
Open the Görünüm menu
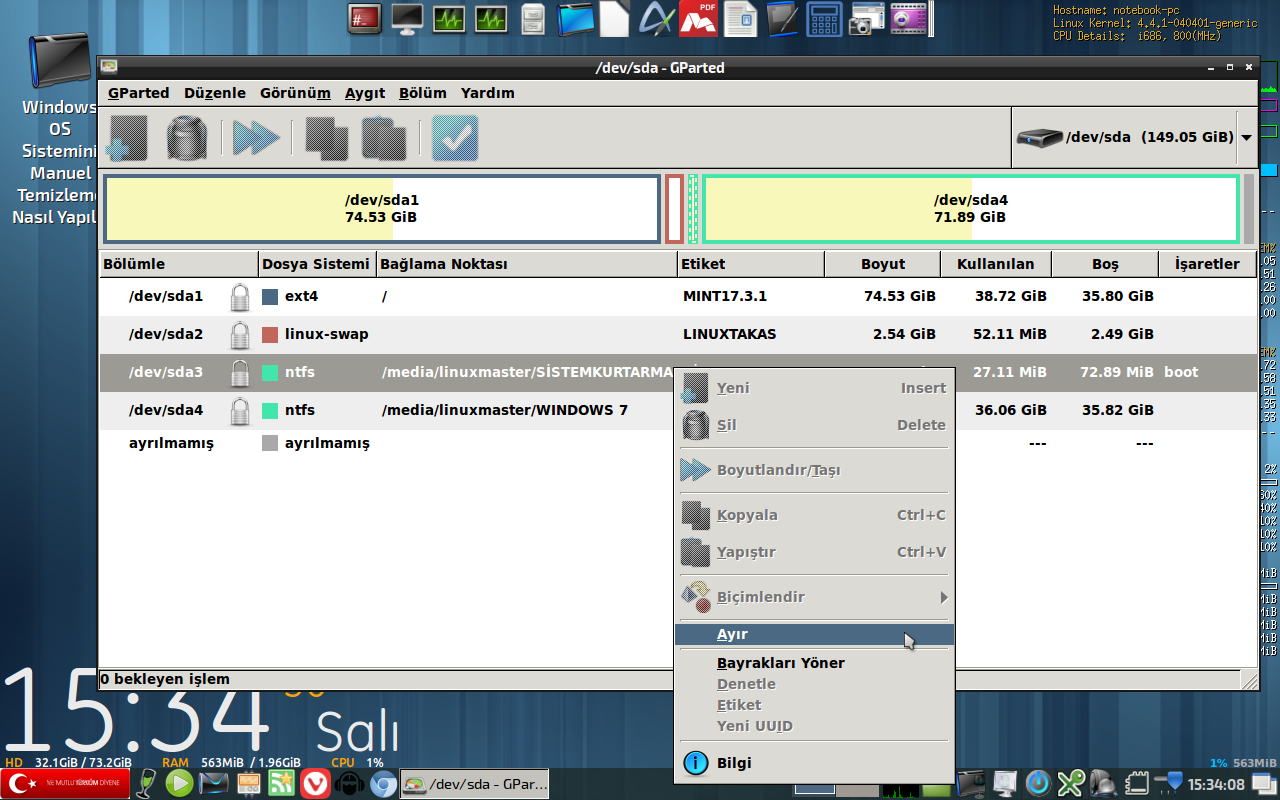(x=295, y=93)
